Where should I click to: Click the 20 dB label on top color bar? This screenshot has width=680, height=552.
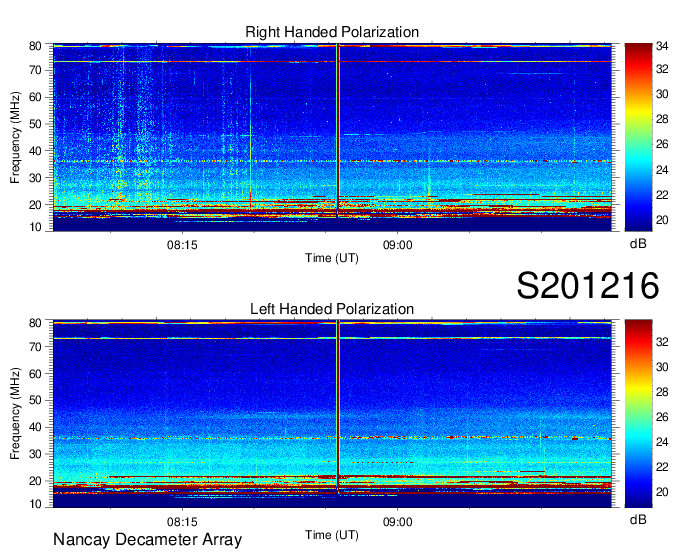coord(662,220)
